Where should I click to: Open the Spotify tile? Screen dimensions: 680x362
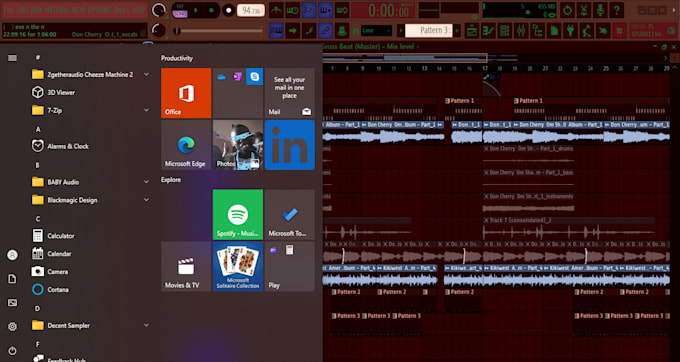238,214
